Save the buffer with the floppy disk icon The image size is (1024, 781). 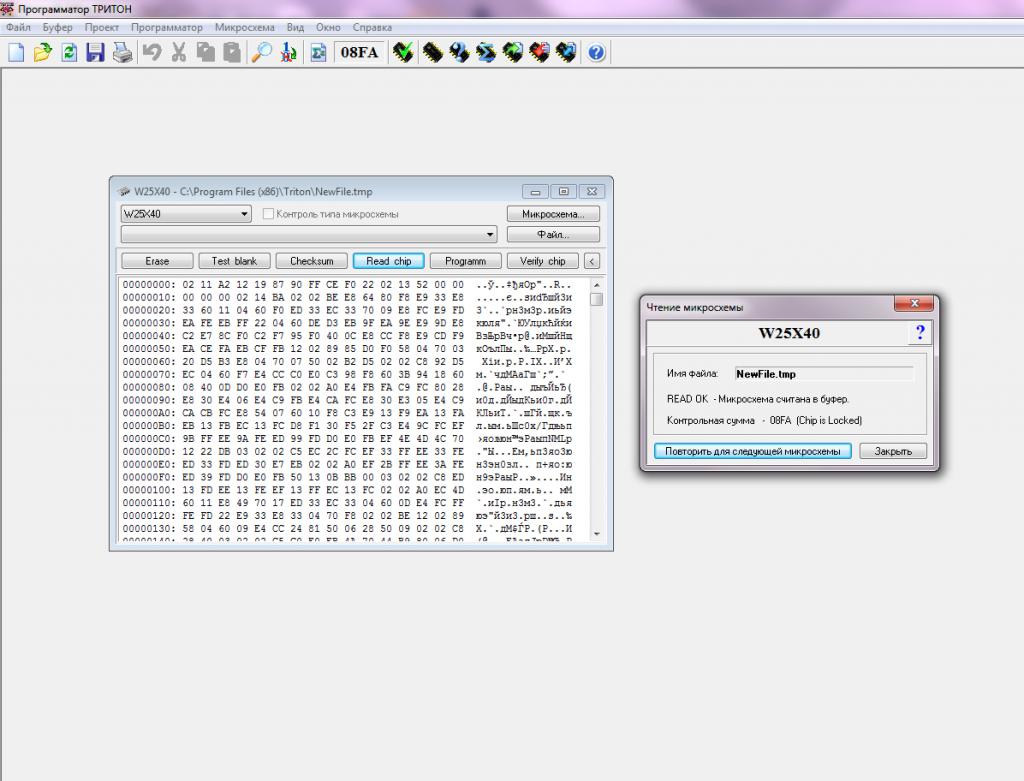tap(95, 53)
